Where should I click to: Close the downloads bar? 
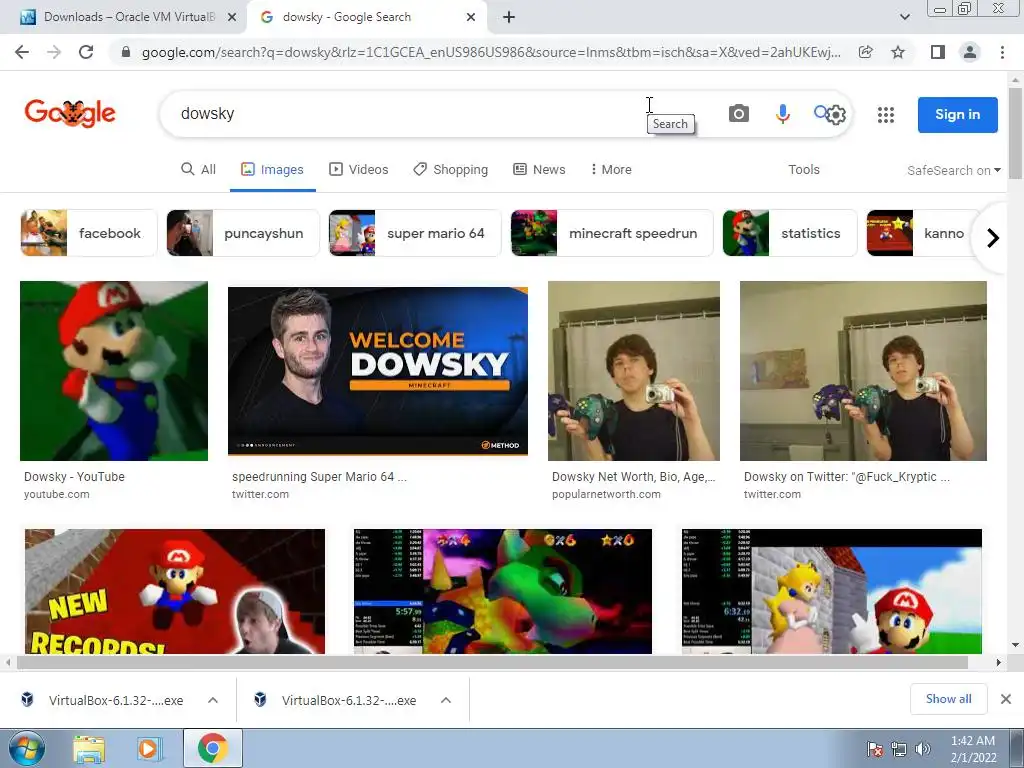click(x=1006, y=699)
